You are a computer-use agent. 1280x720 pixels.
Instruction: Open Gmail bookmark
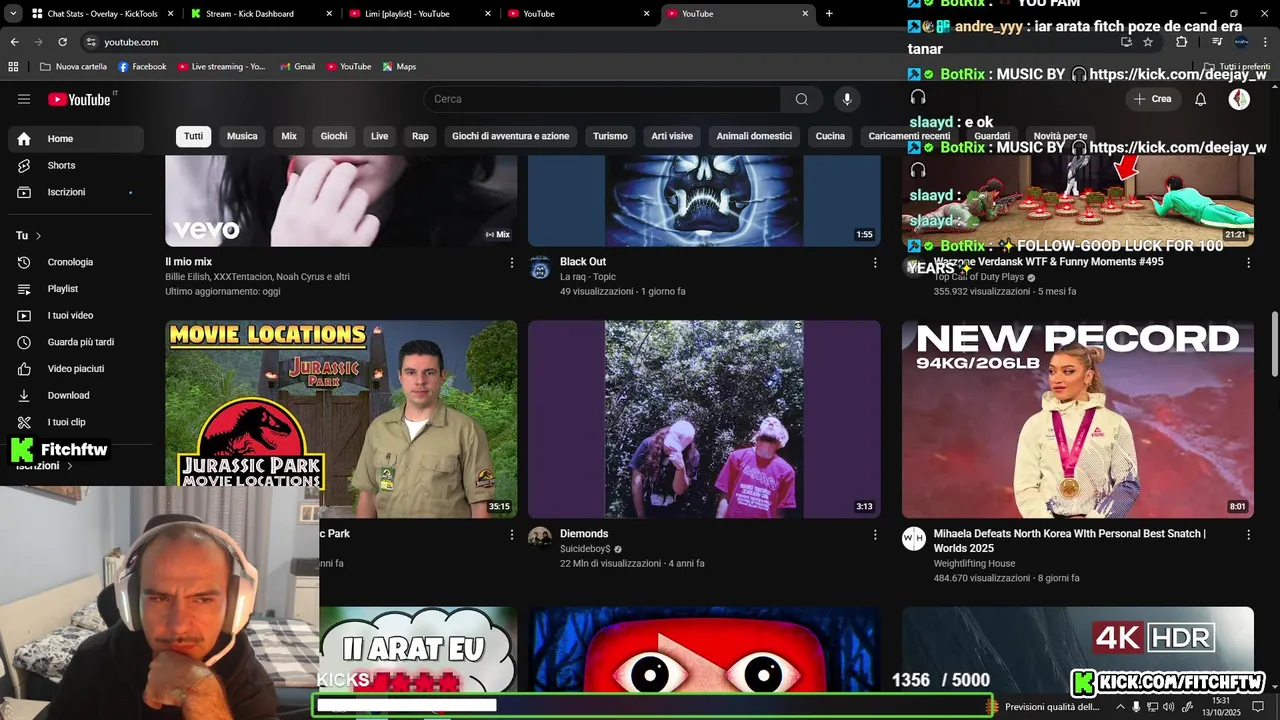[297, 67]
